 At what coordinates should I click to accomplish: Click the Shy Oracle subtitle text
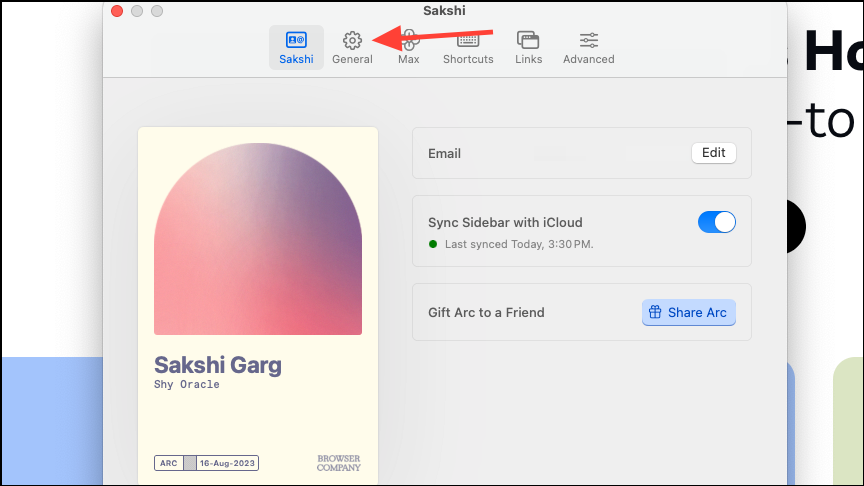pyautogui.click(x=187, y=384)
